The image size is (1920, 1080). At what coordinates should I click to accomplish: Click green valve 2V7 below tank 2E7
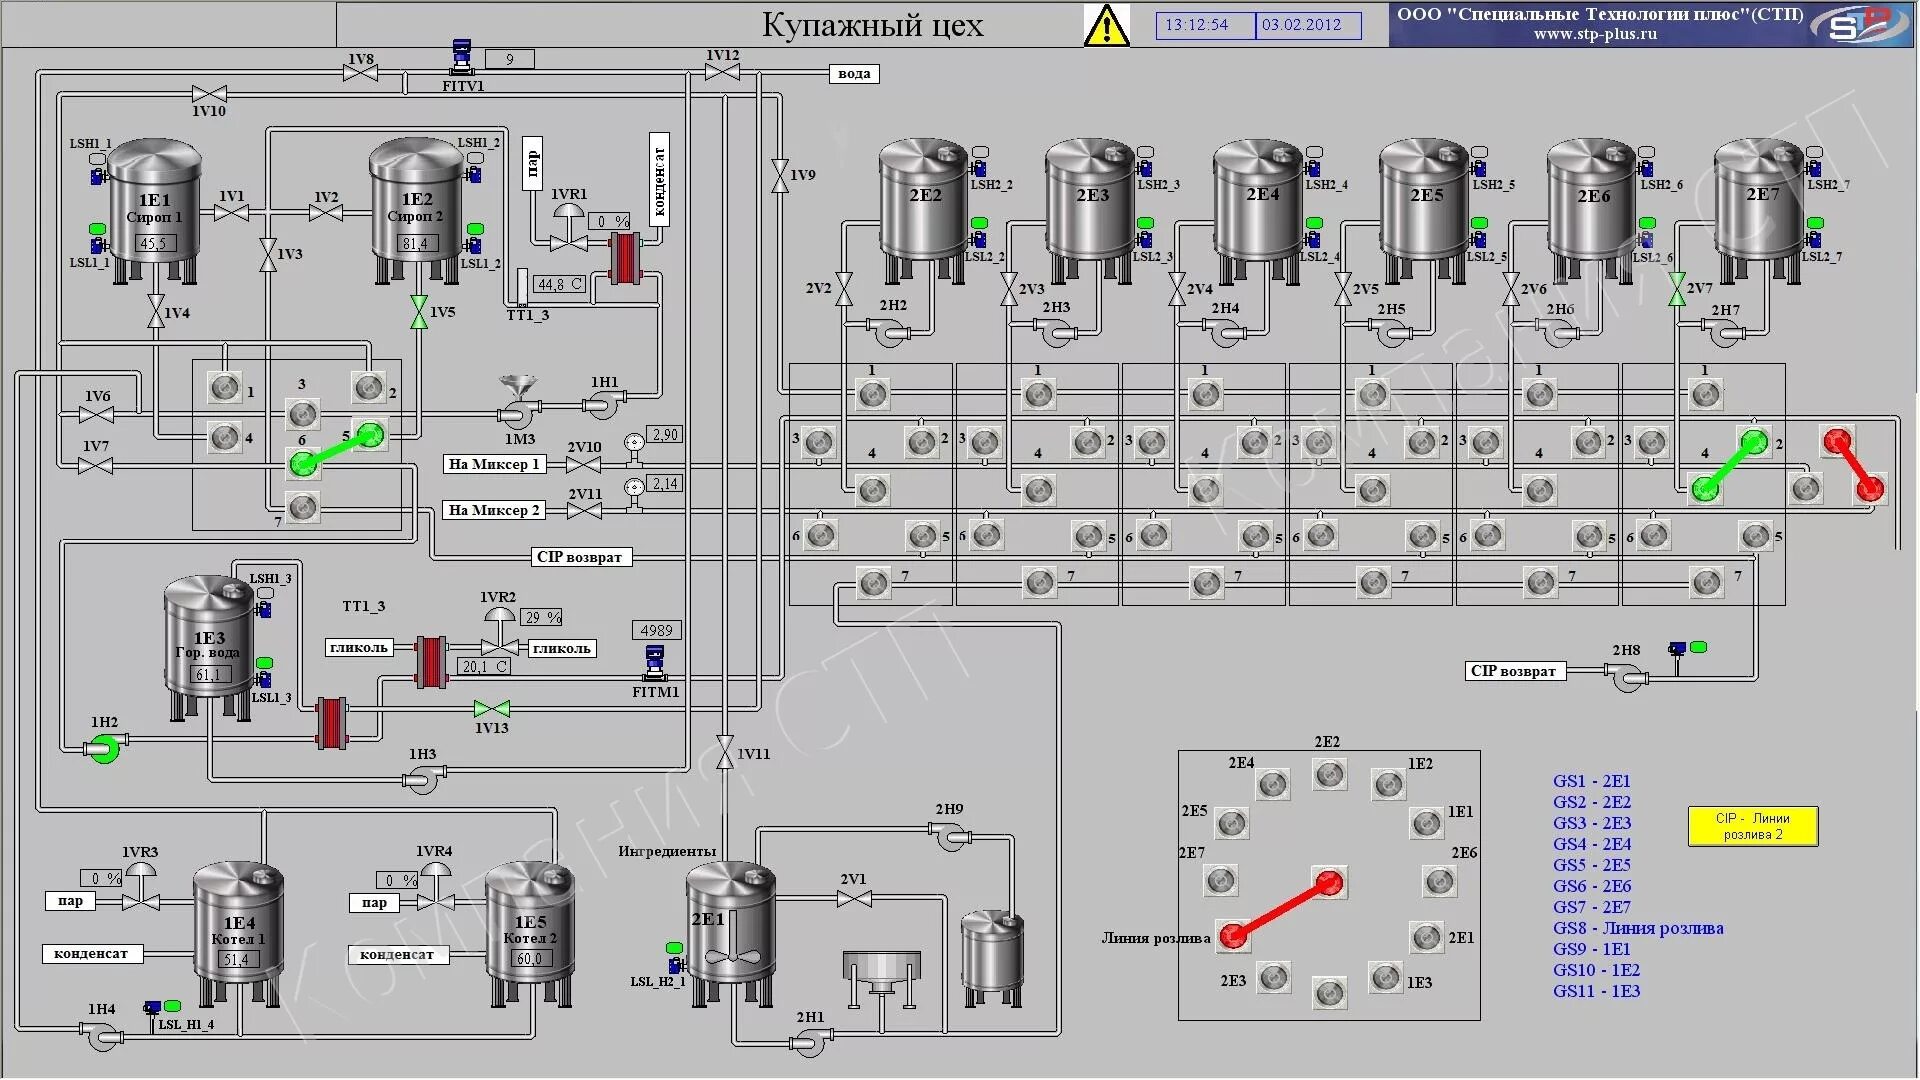1677,290
